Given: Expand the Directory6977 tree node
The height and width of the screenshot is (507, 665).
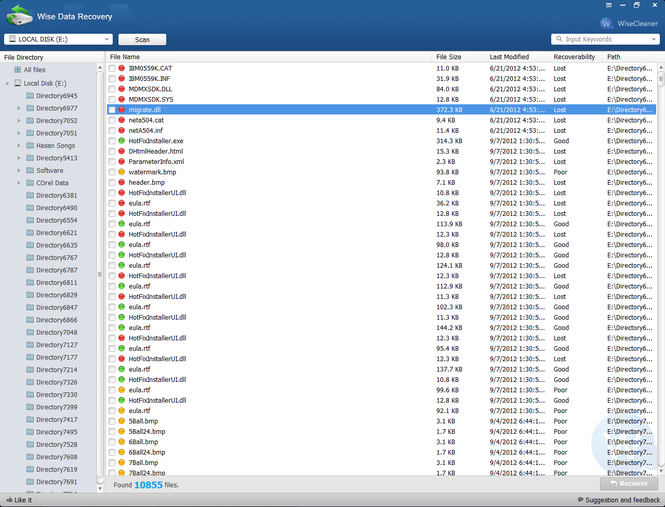Looking at the screenshot, I should pyautogui.click(x=19, y=108).
